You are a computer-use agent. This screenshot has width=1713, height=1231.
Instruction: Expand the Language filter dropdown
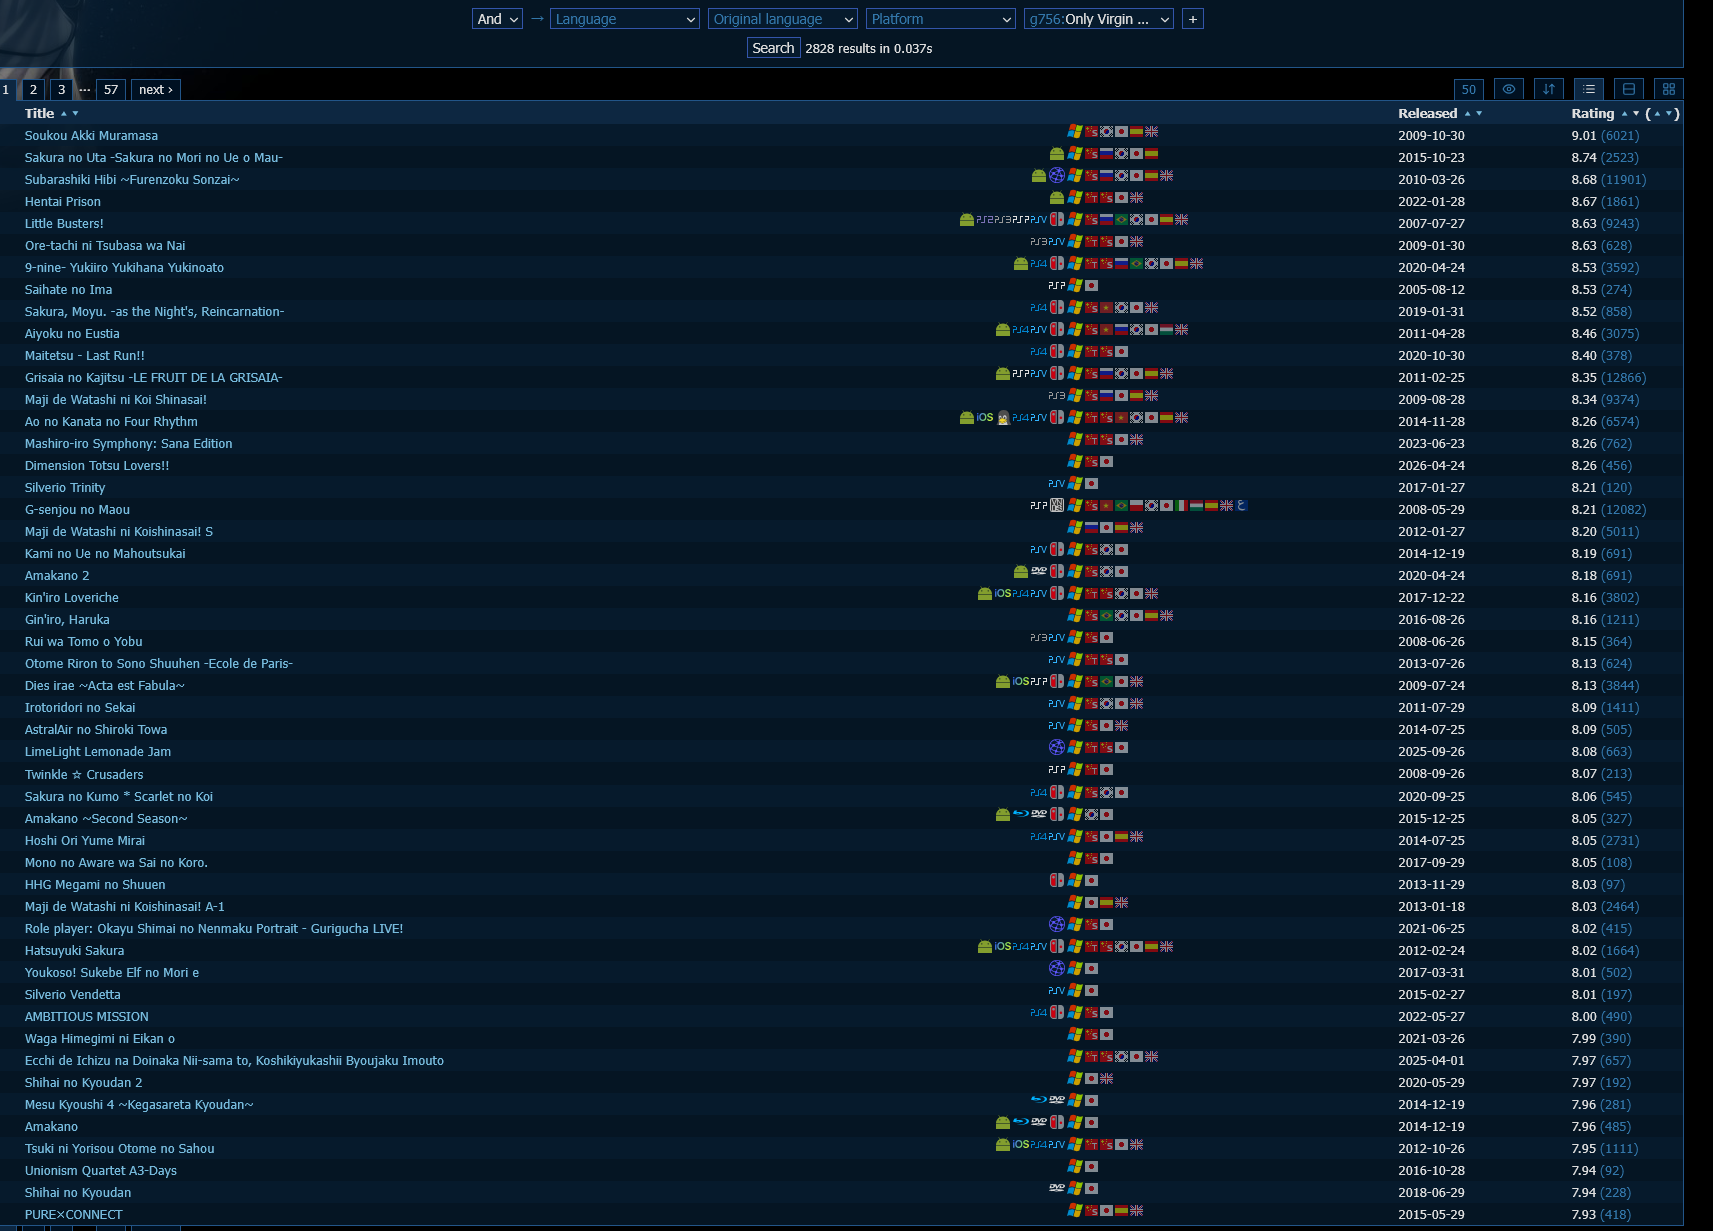click(625, 19)
